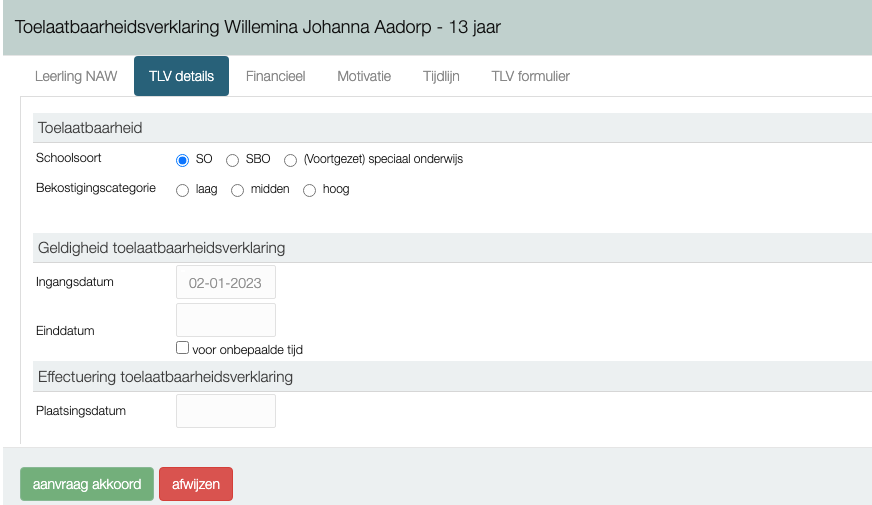
Task: Choose SBO as Schoolsoort
Action: (232, 160)
